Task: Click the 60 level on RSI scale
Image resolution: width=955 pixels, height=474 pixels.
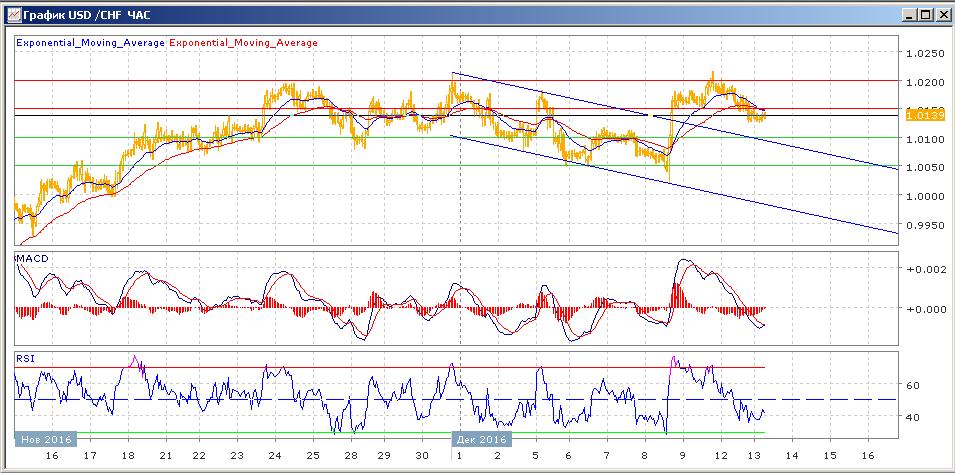Action: click(x=912, y=384)
